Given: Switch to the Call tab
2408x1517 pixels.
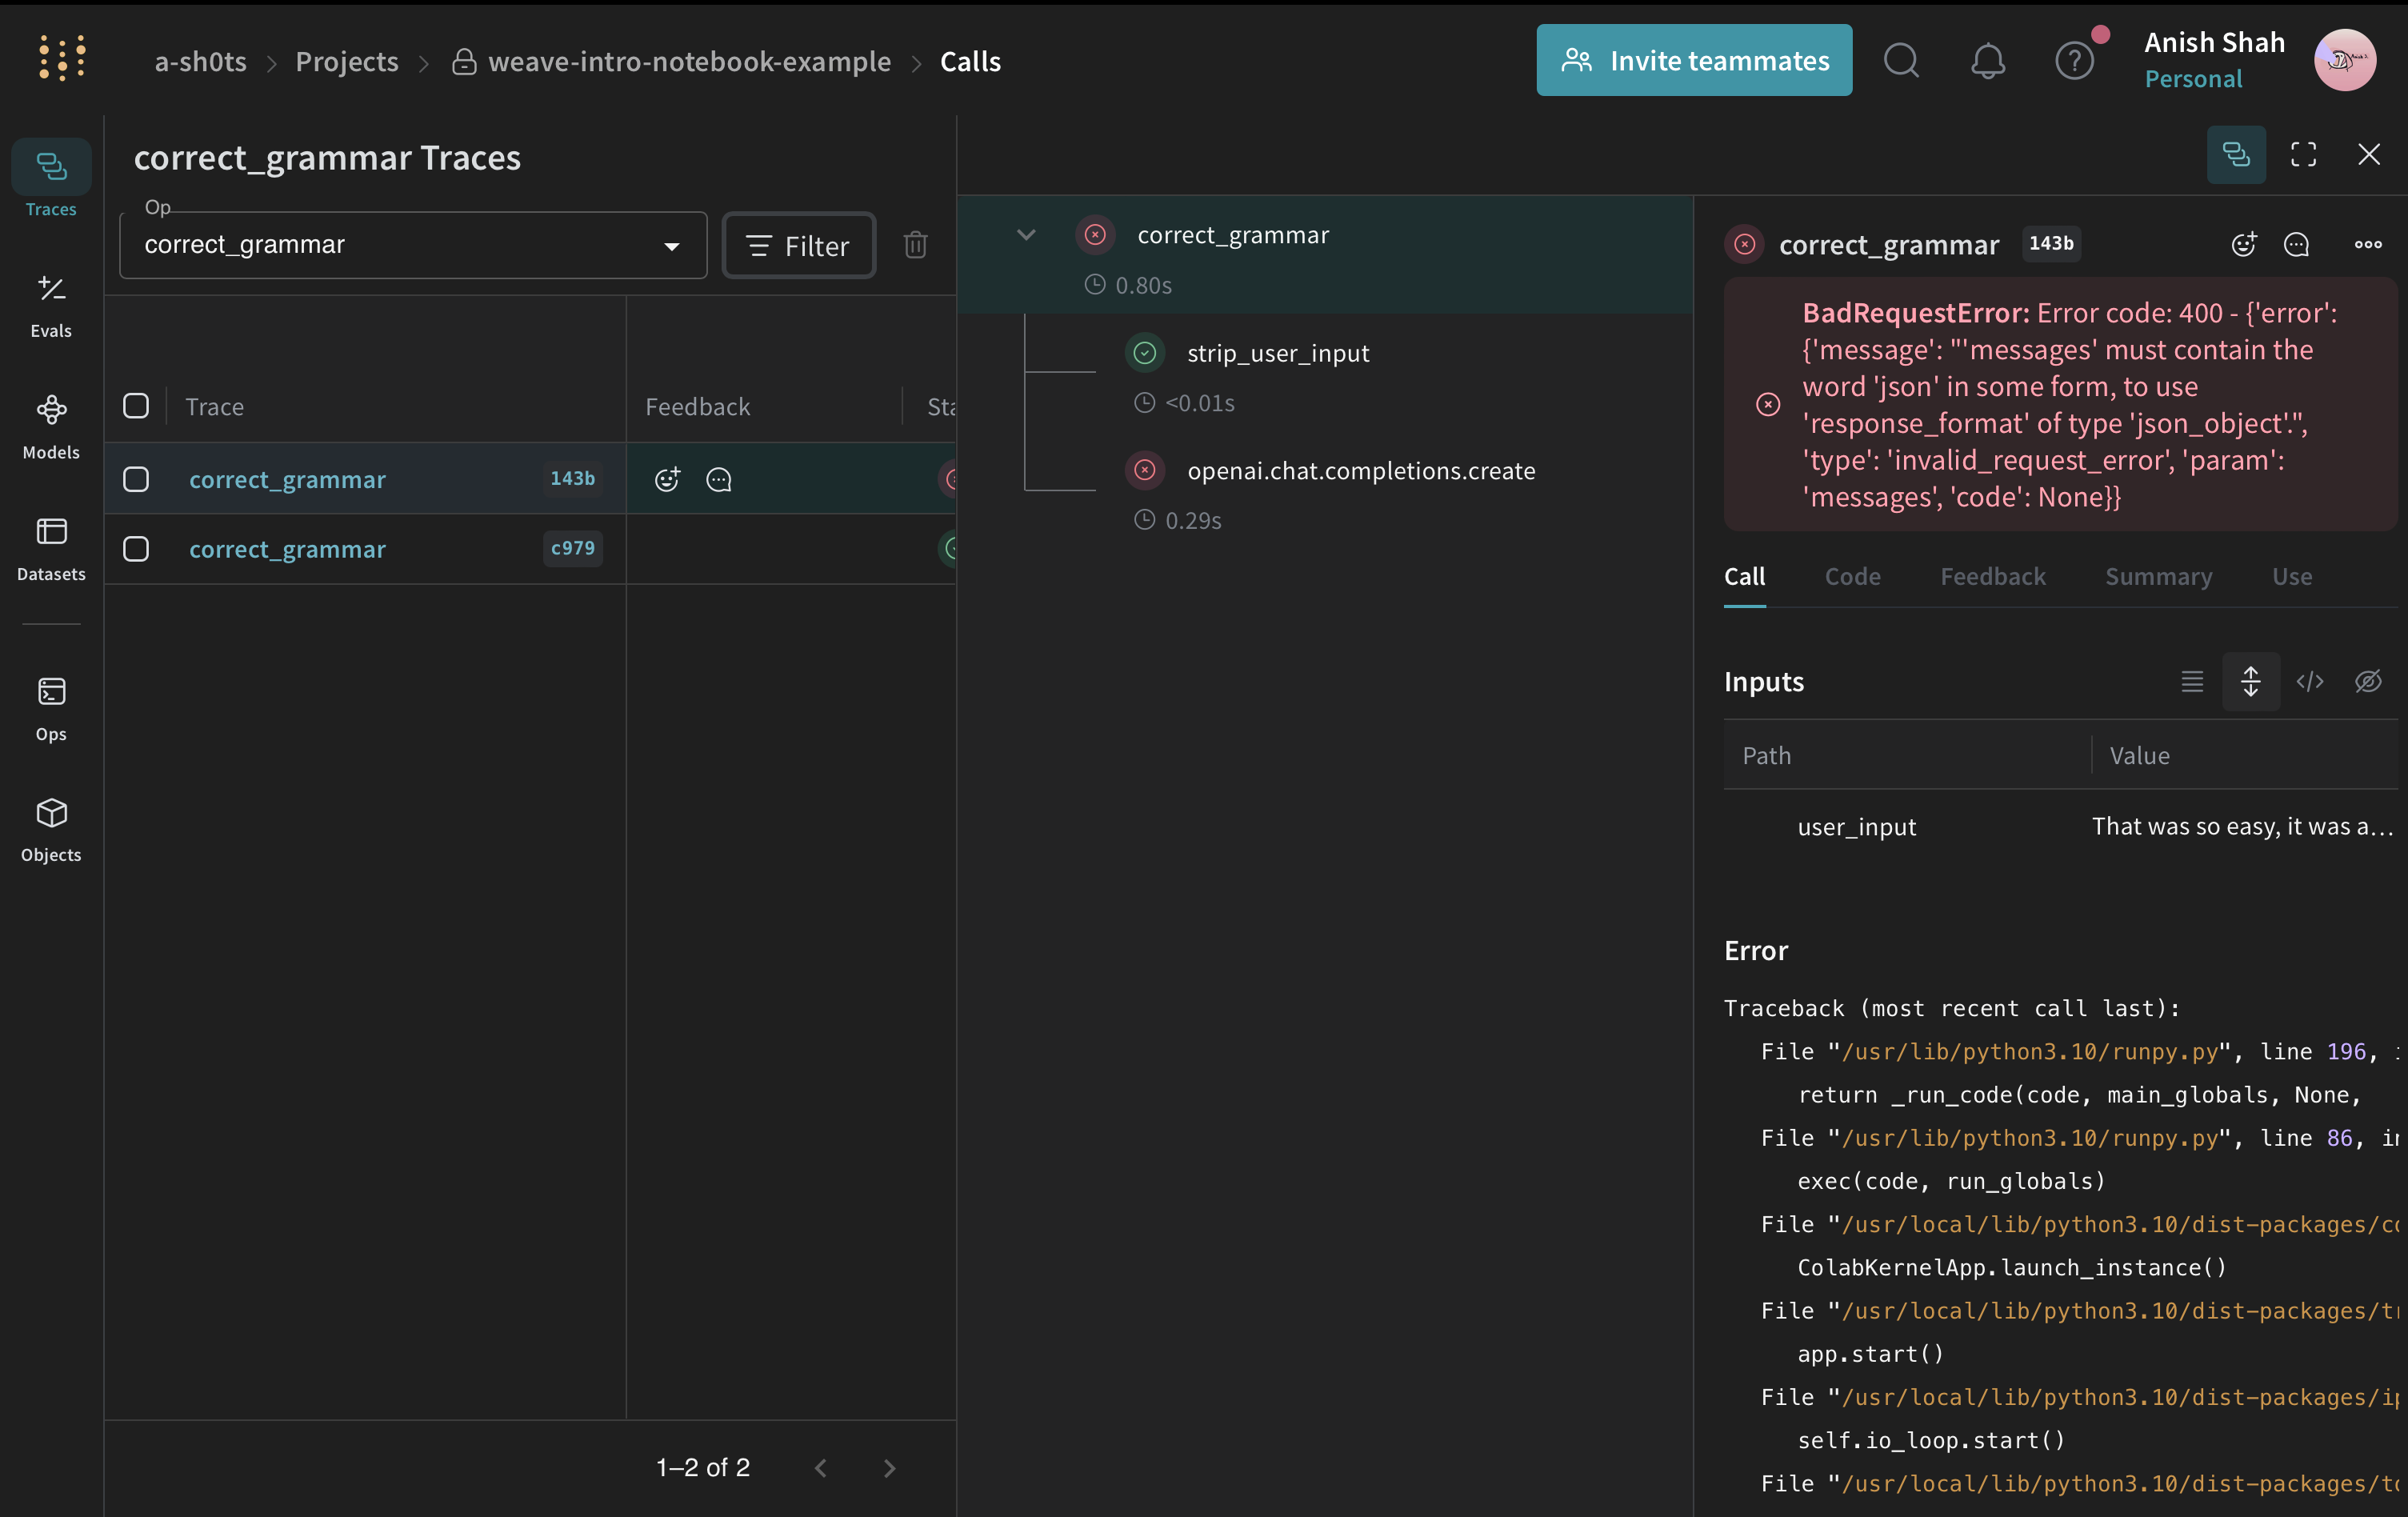Looking at the screenshot, I should 1744,577.
